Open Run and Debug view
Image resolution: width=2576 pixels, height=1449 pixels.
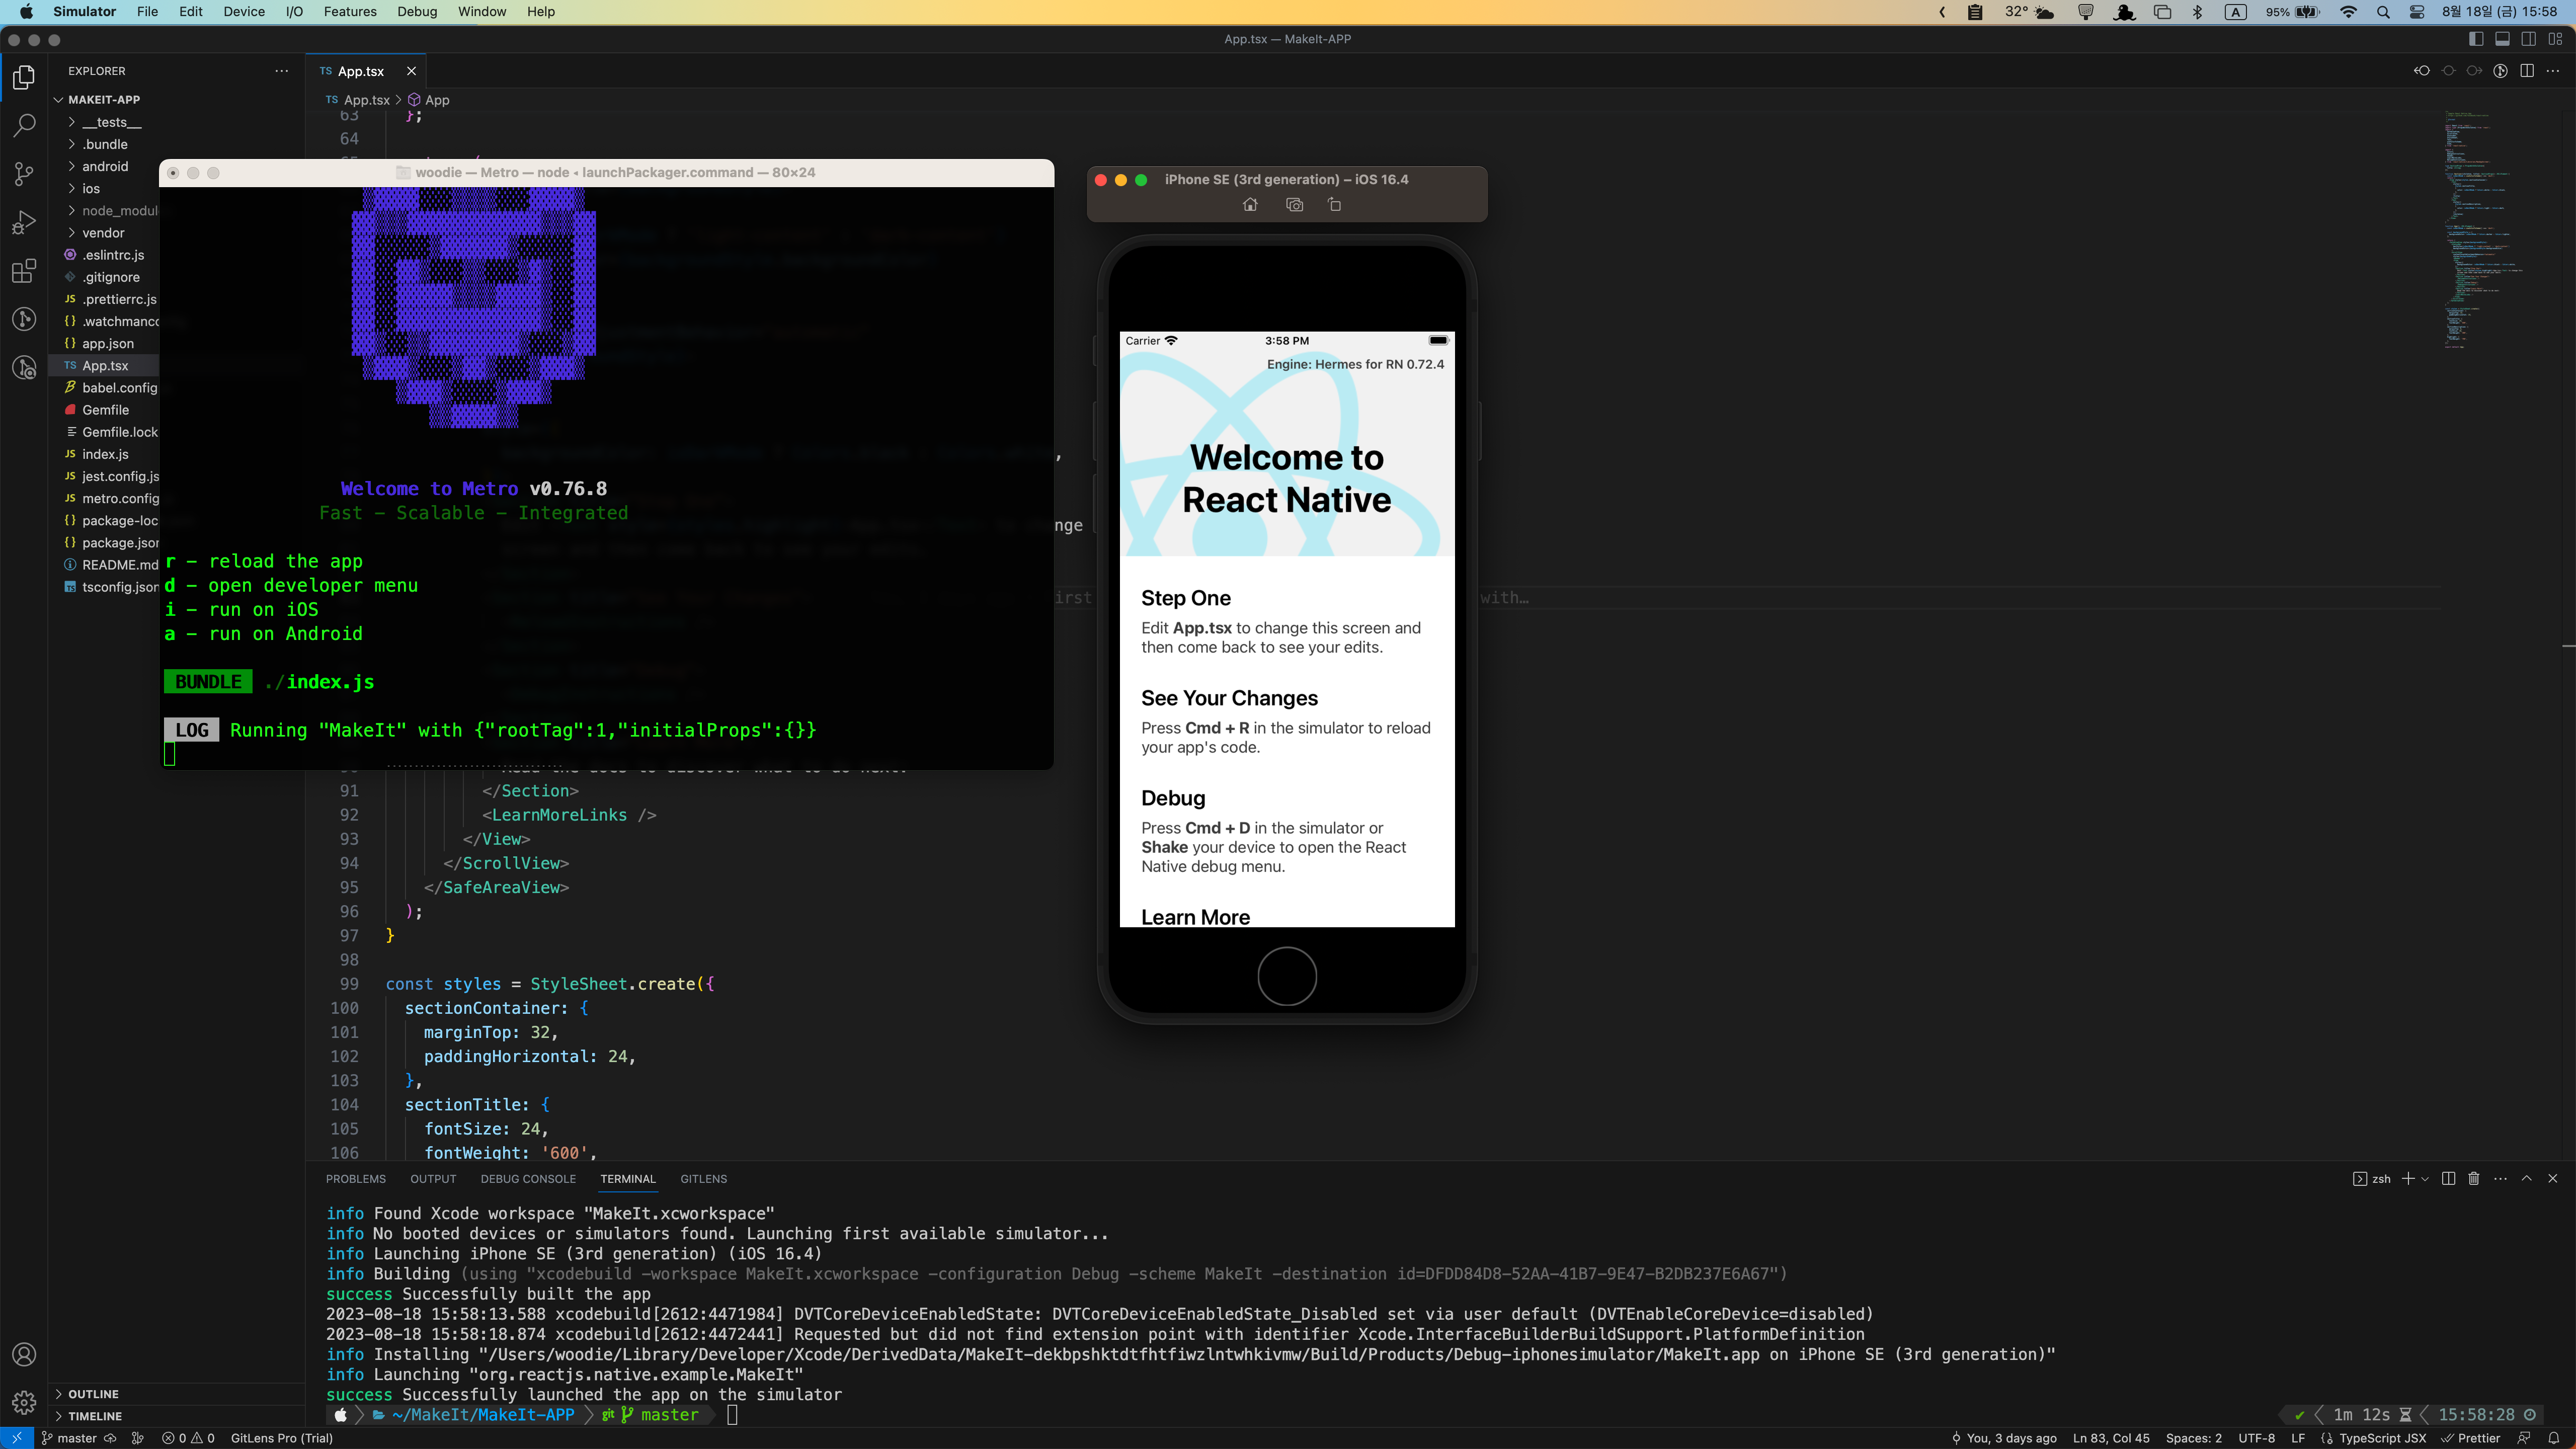(24, 222)
